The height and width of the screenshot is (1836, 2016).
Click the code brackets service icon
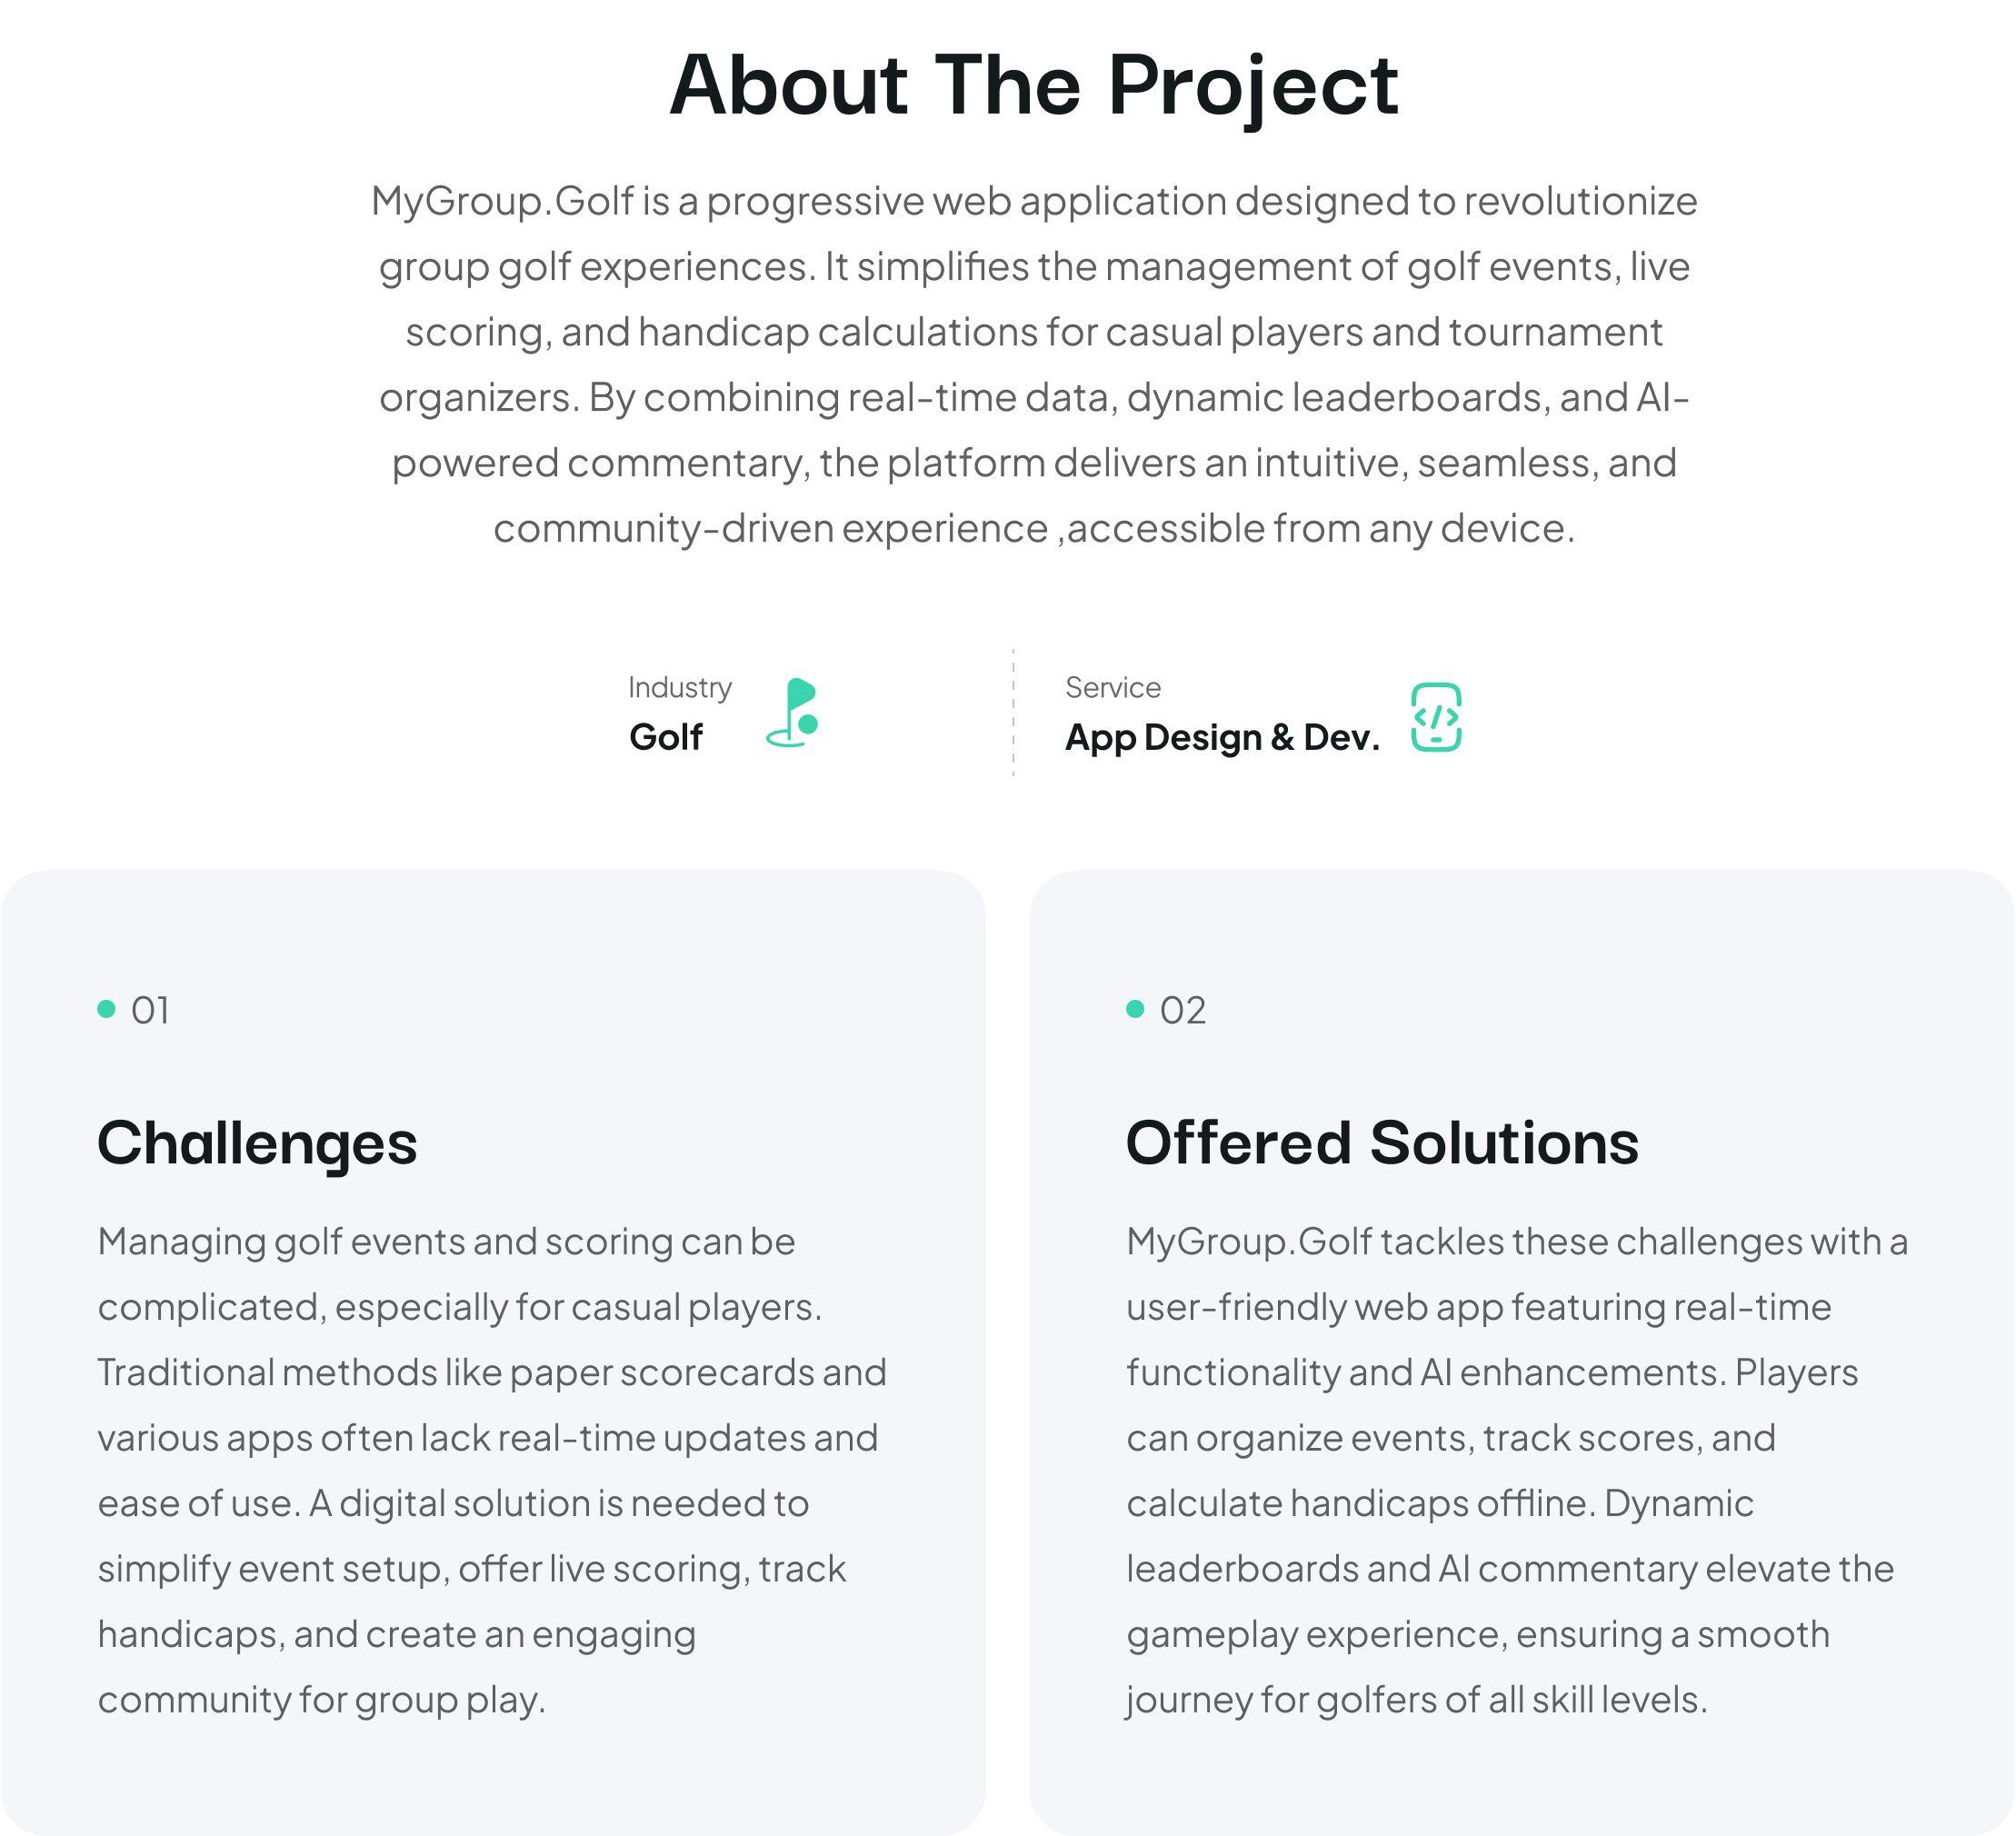(1436, 717)
